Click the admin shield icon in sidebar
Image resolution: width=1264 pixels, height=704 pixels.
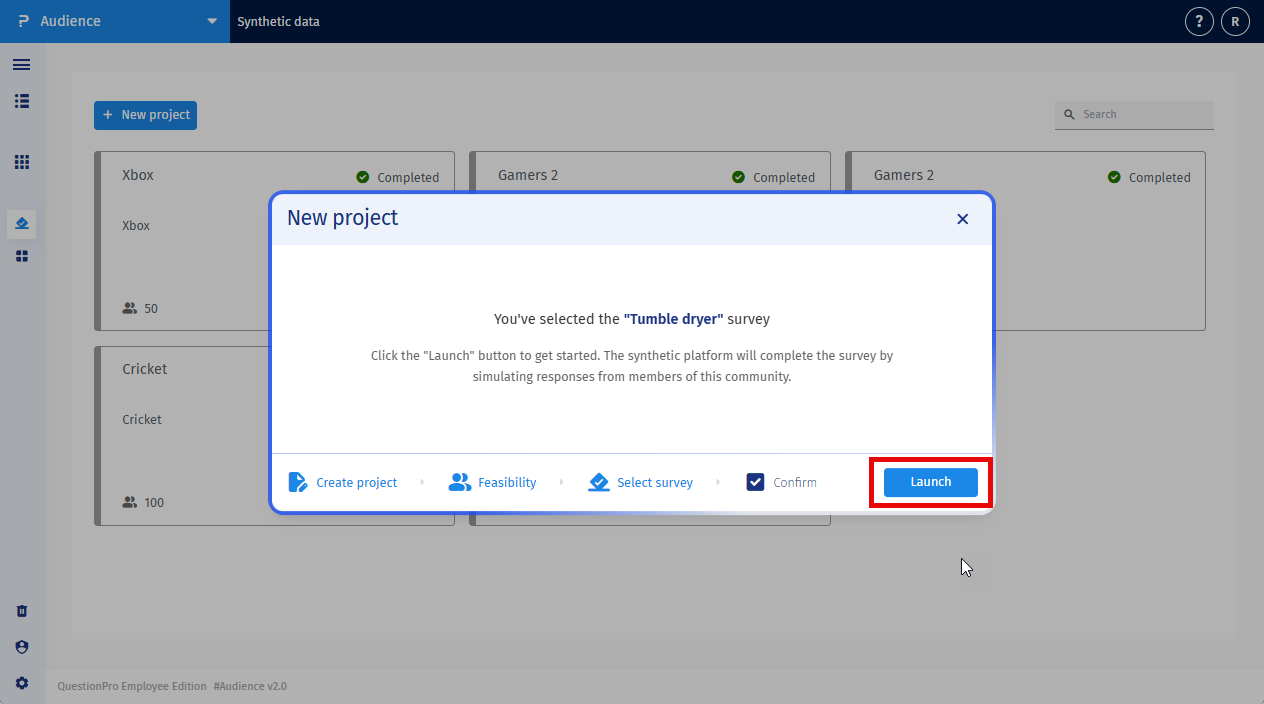coord(21,647)
